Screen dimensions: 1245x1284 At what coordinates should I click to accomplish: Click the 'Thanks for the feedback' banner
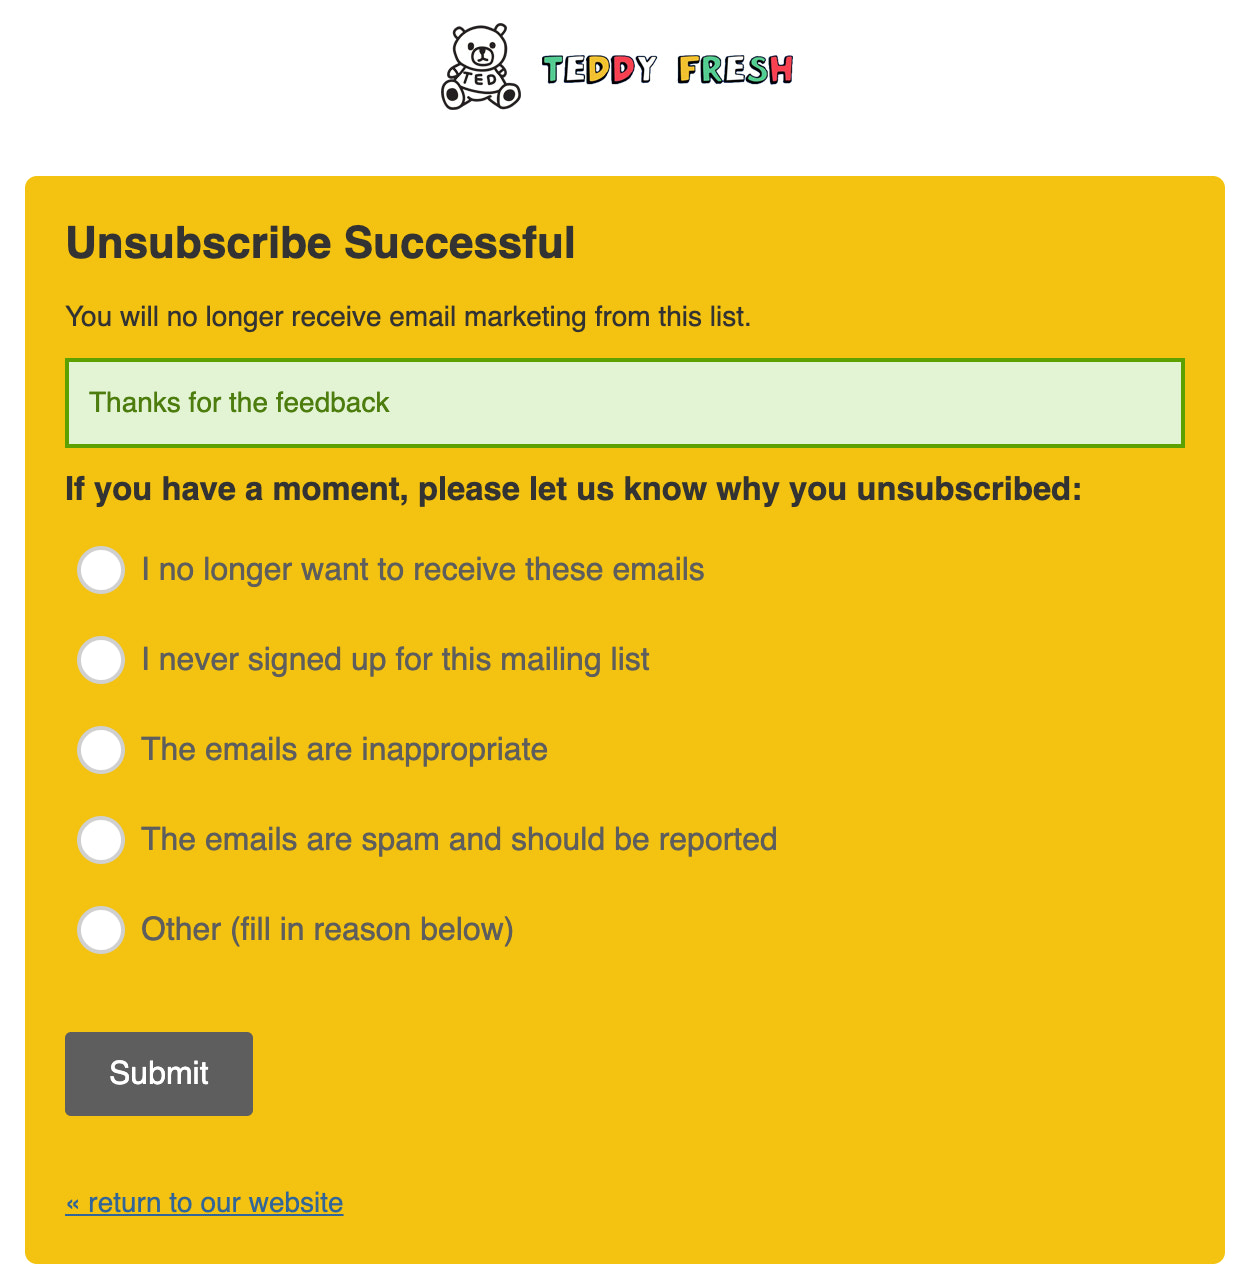(x=622, y=401)
